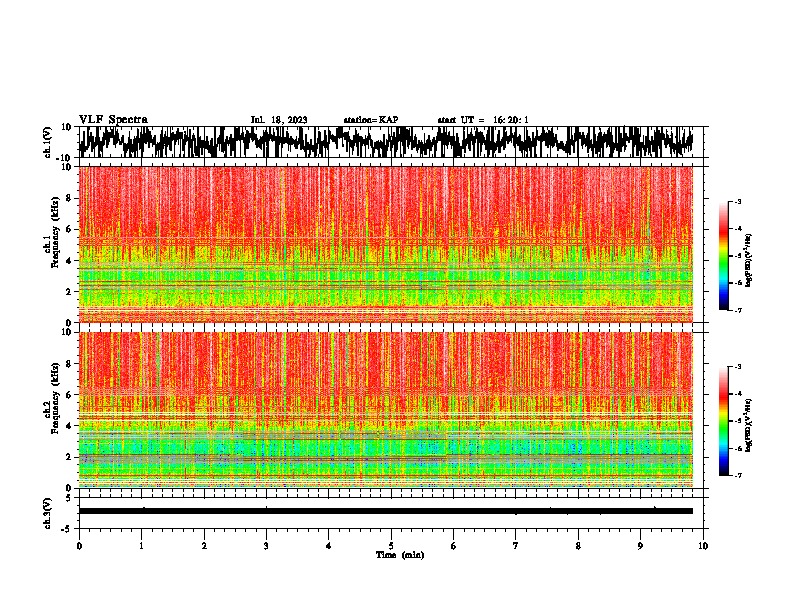Click the VLF Spectra title text

click(x=113, y=119)
